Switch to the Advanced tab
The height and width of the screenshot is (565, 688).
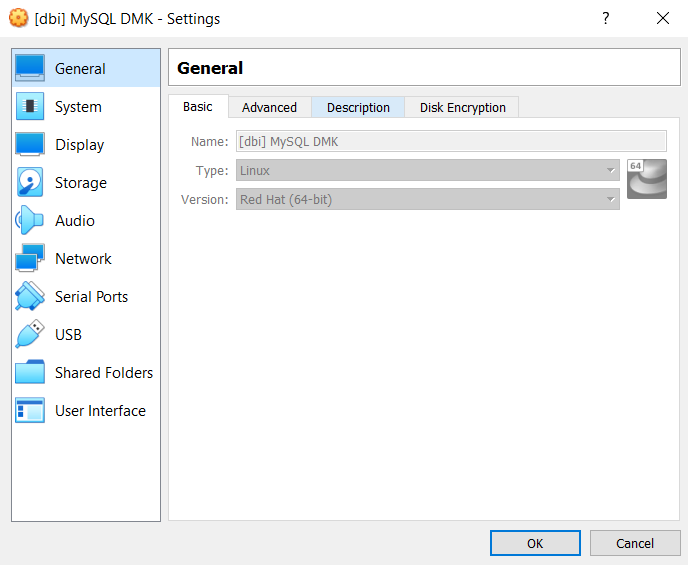click(x=269, y=107)
